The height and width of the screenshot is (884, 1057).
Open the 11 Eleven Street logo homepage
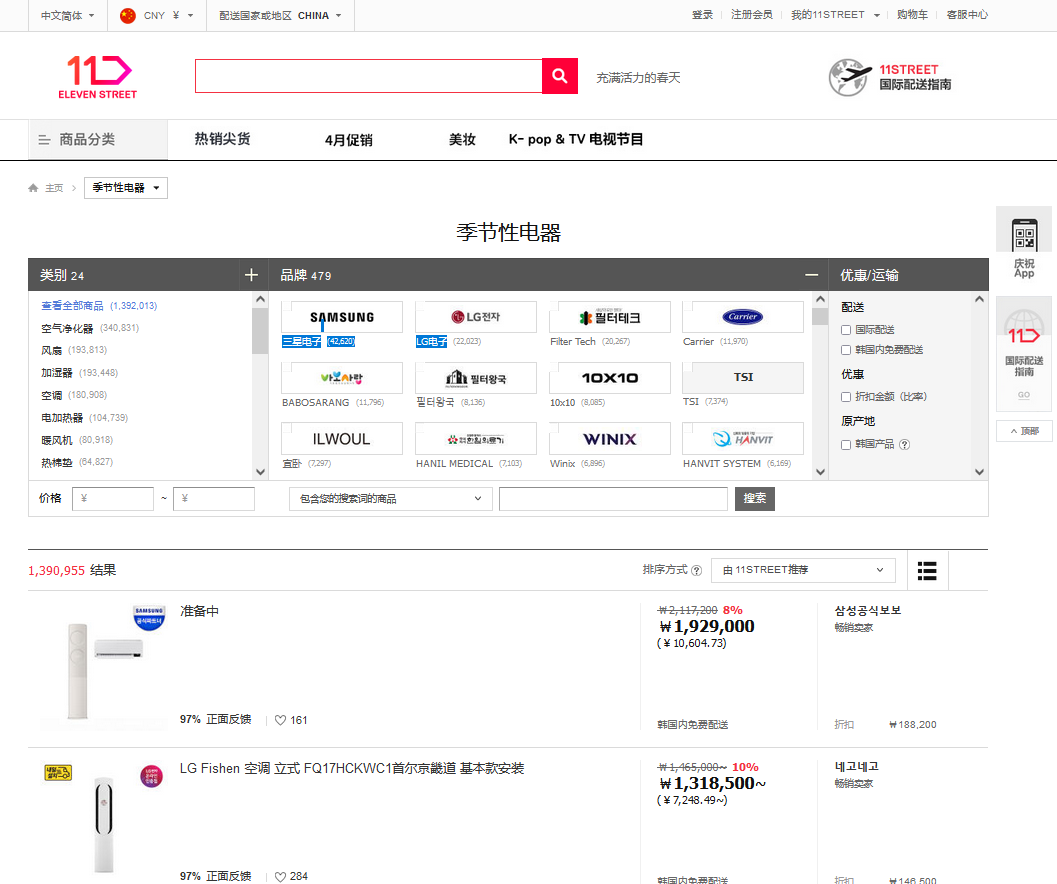pyautogui.click(x=98, y=77)
